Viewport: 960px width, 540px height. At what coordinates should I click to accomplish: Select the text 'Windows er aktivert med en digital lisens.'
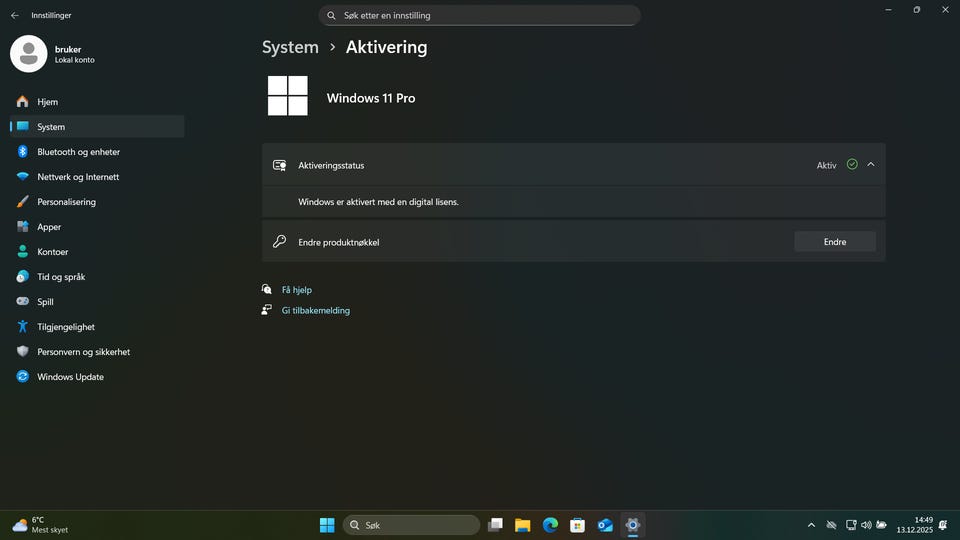click(378, 202)
